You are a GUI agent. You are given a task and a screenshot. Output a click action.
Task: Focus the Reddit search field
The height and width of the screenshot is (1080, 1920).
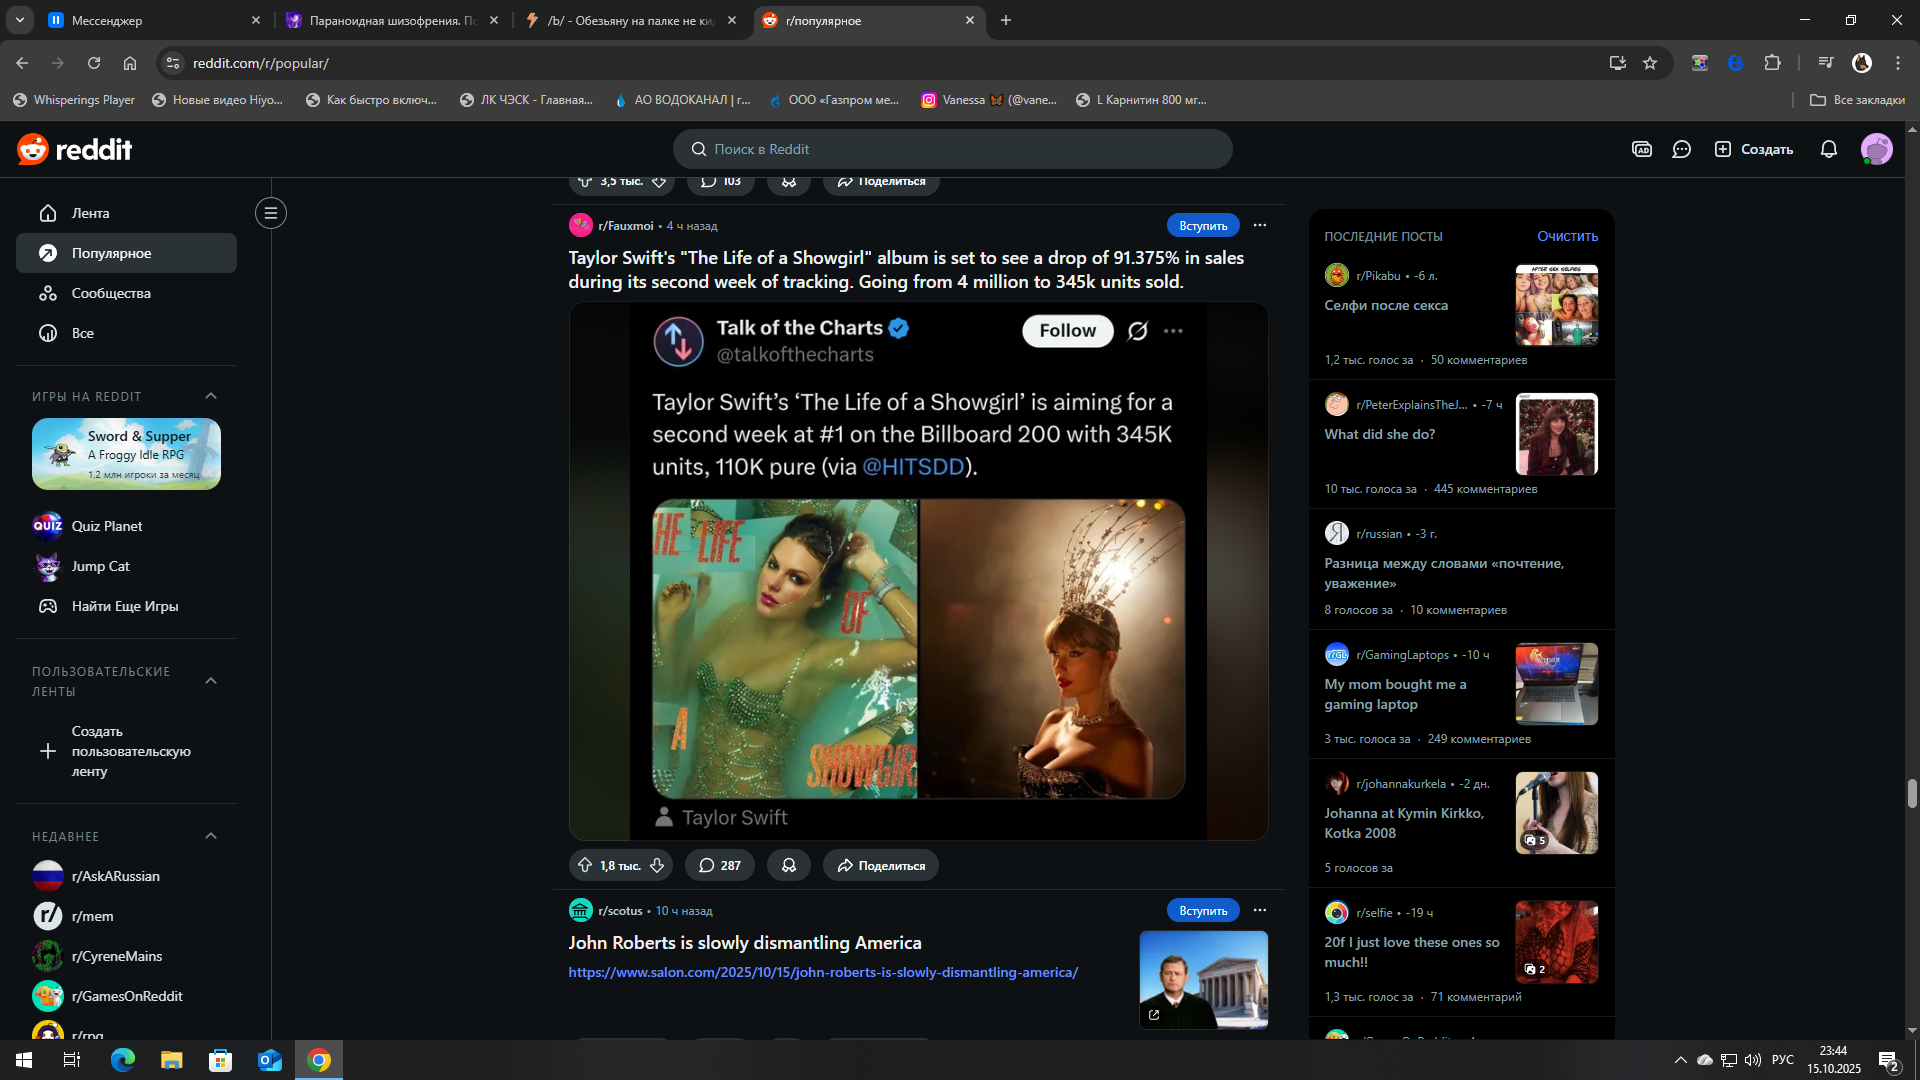coord(952,149)
